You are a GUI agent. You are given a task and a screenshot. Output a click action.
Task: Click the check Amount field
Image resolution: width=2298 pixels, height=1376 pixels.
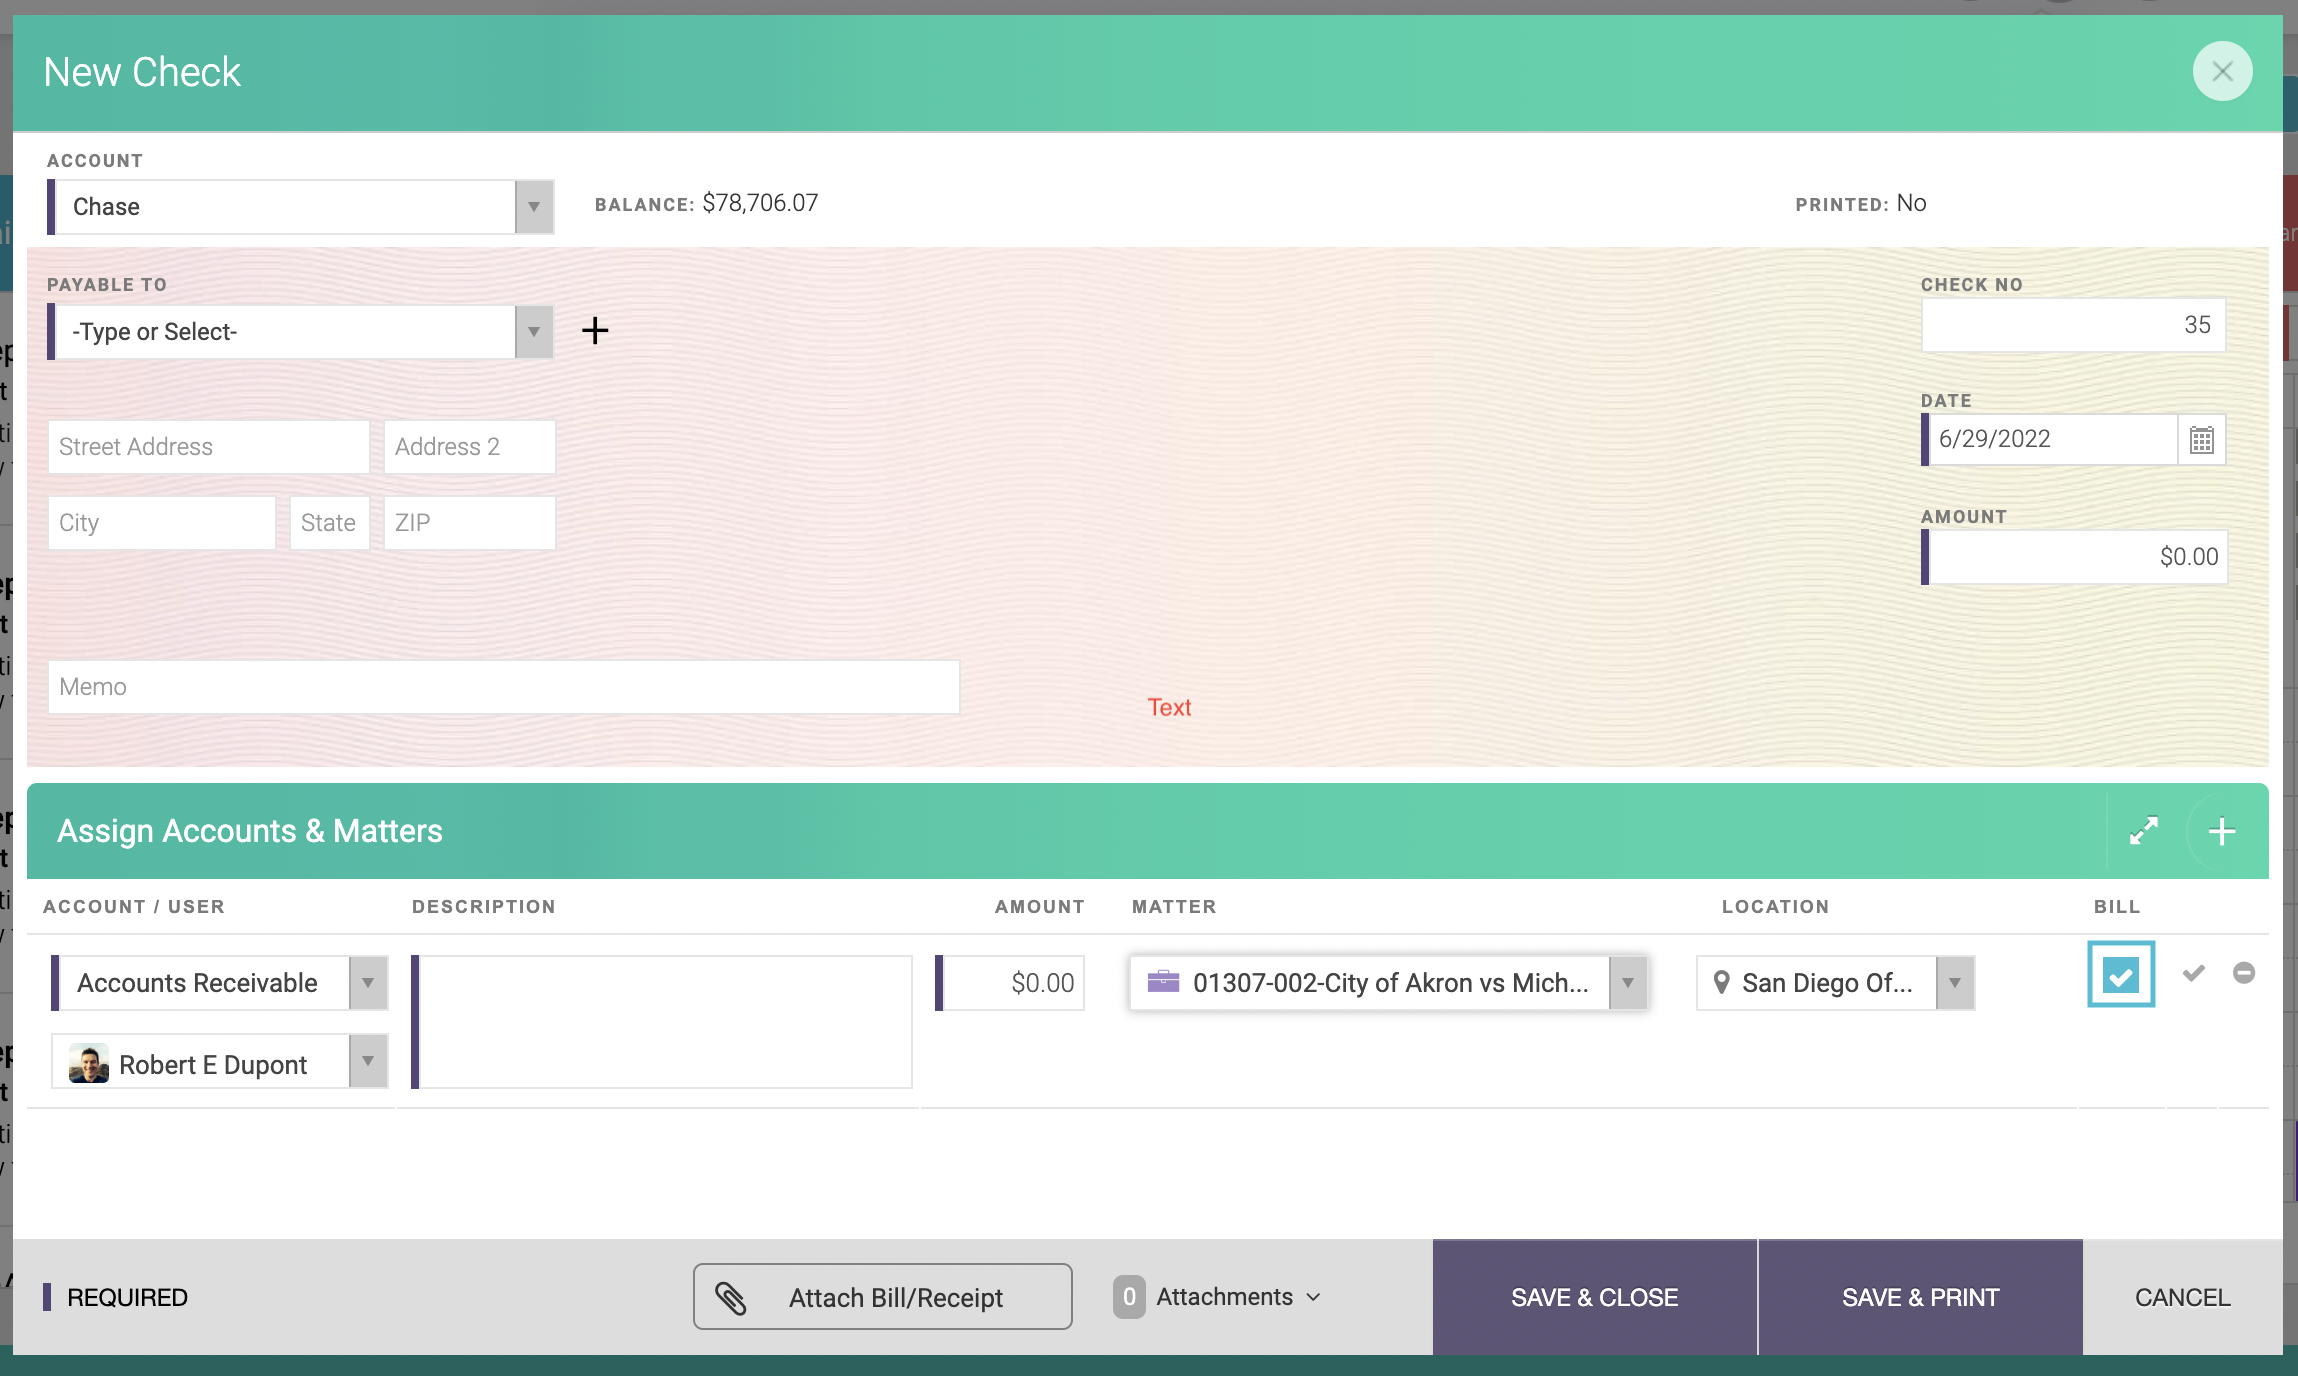(x=2077, y=557)
